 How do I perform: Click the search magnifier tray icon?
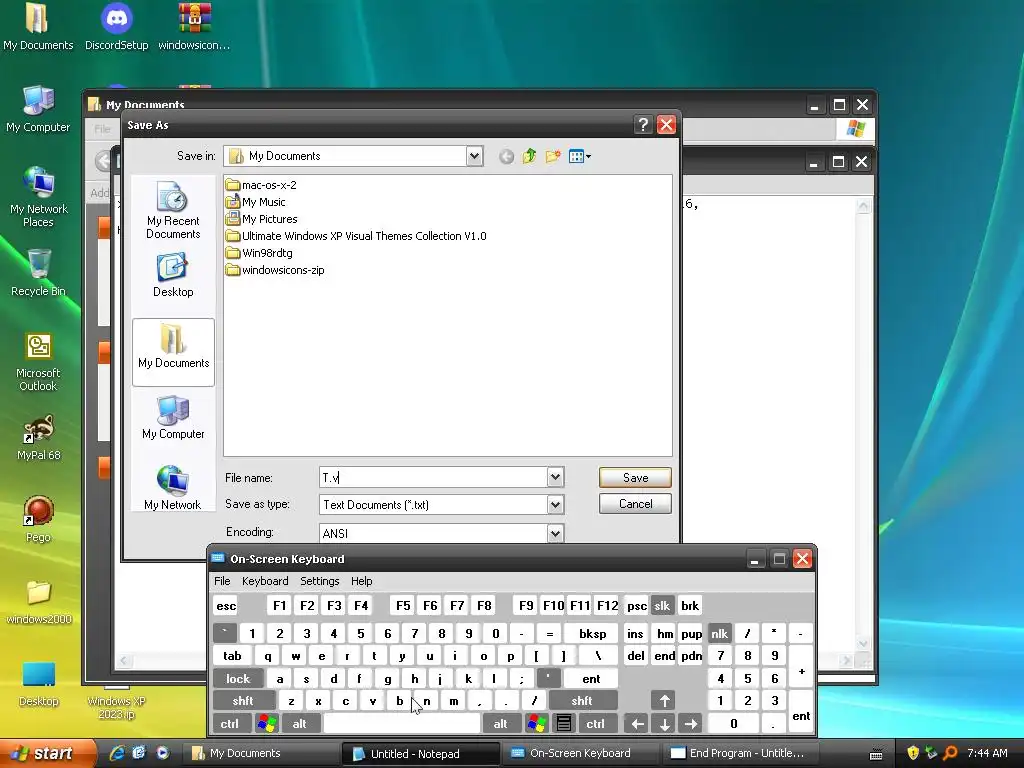[x=950, y=753]
